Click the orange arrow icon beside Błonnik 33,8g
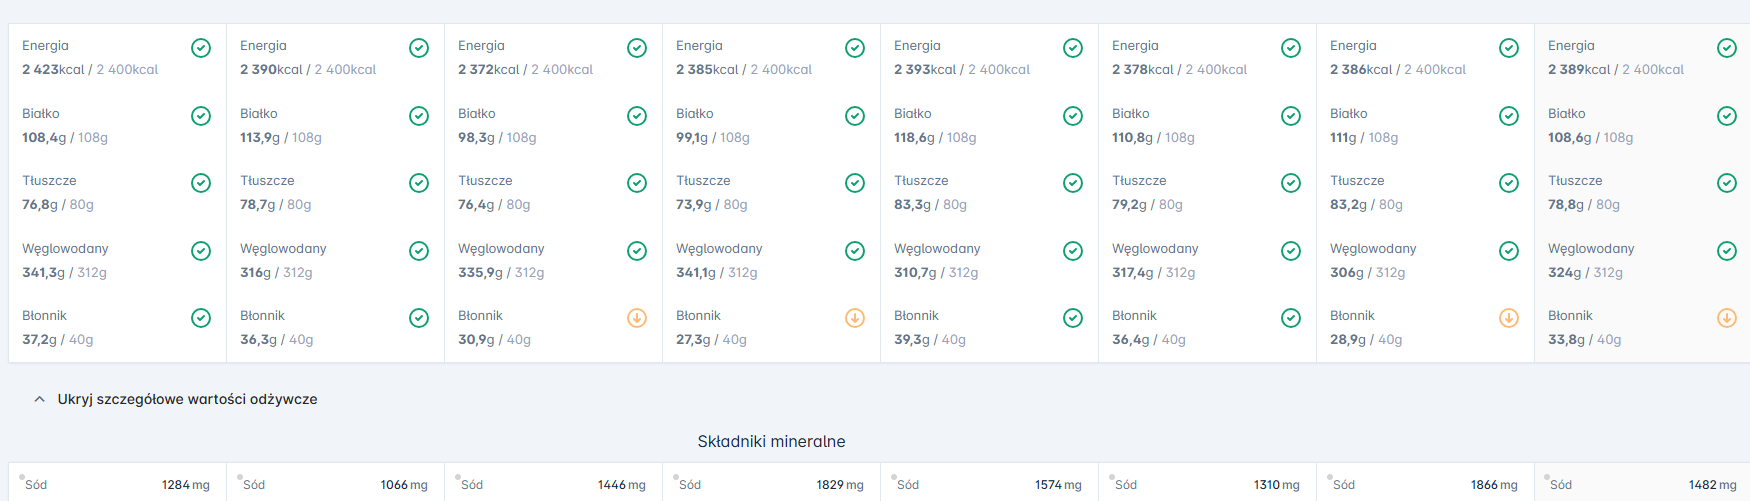Viewport: 1750px width, 501px height. (x=1727, y=318)
